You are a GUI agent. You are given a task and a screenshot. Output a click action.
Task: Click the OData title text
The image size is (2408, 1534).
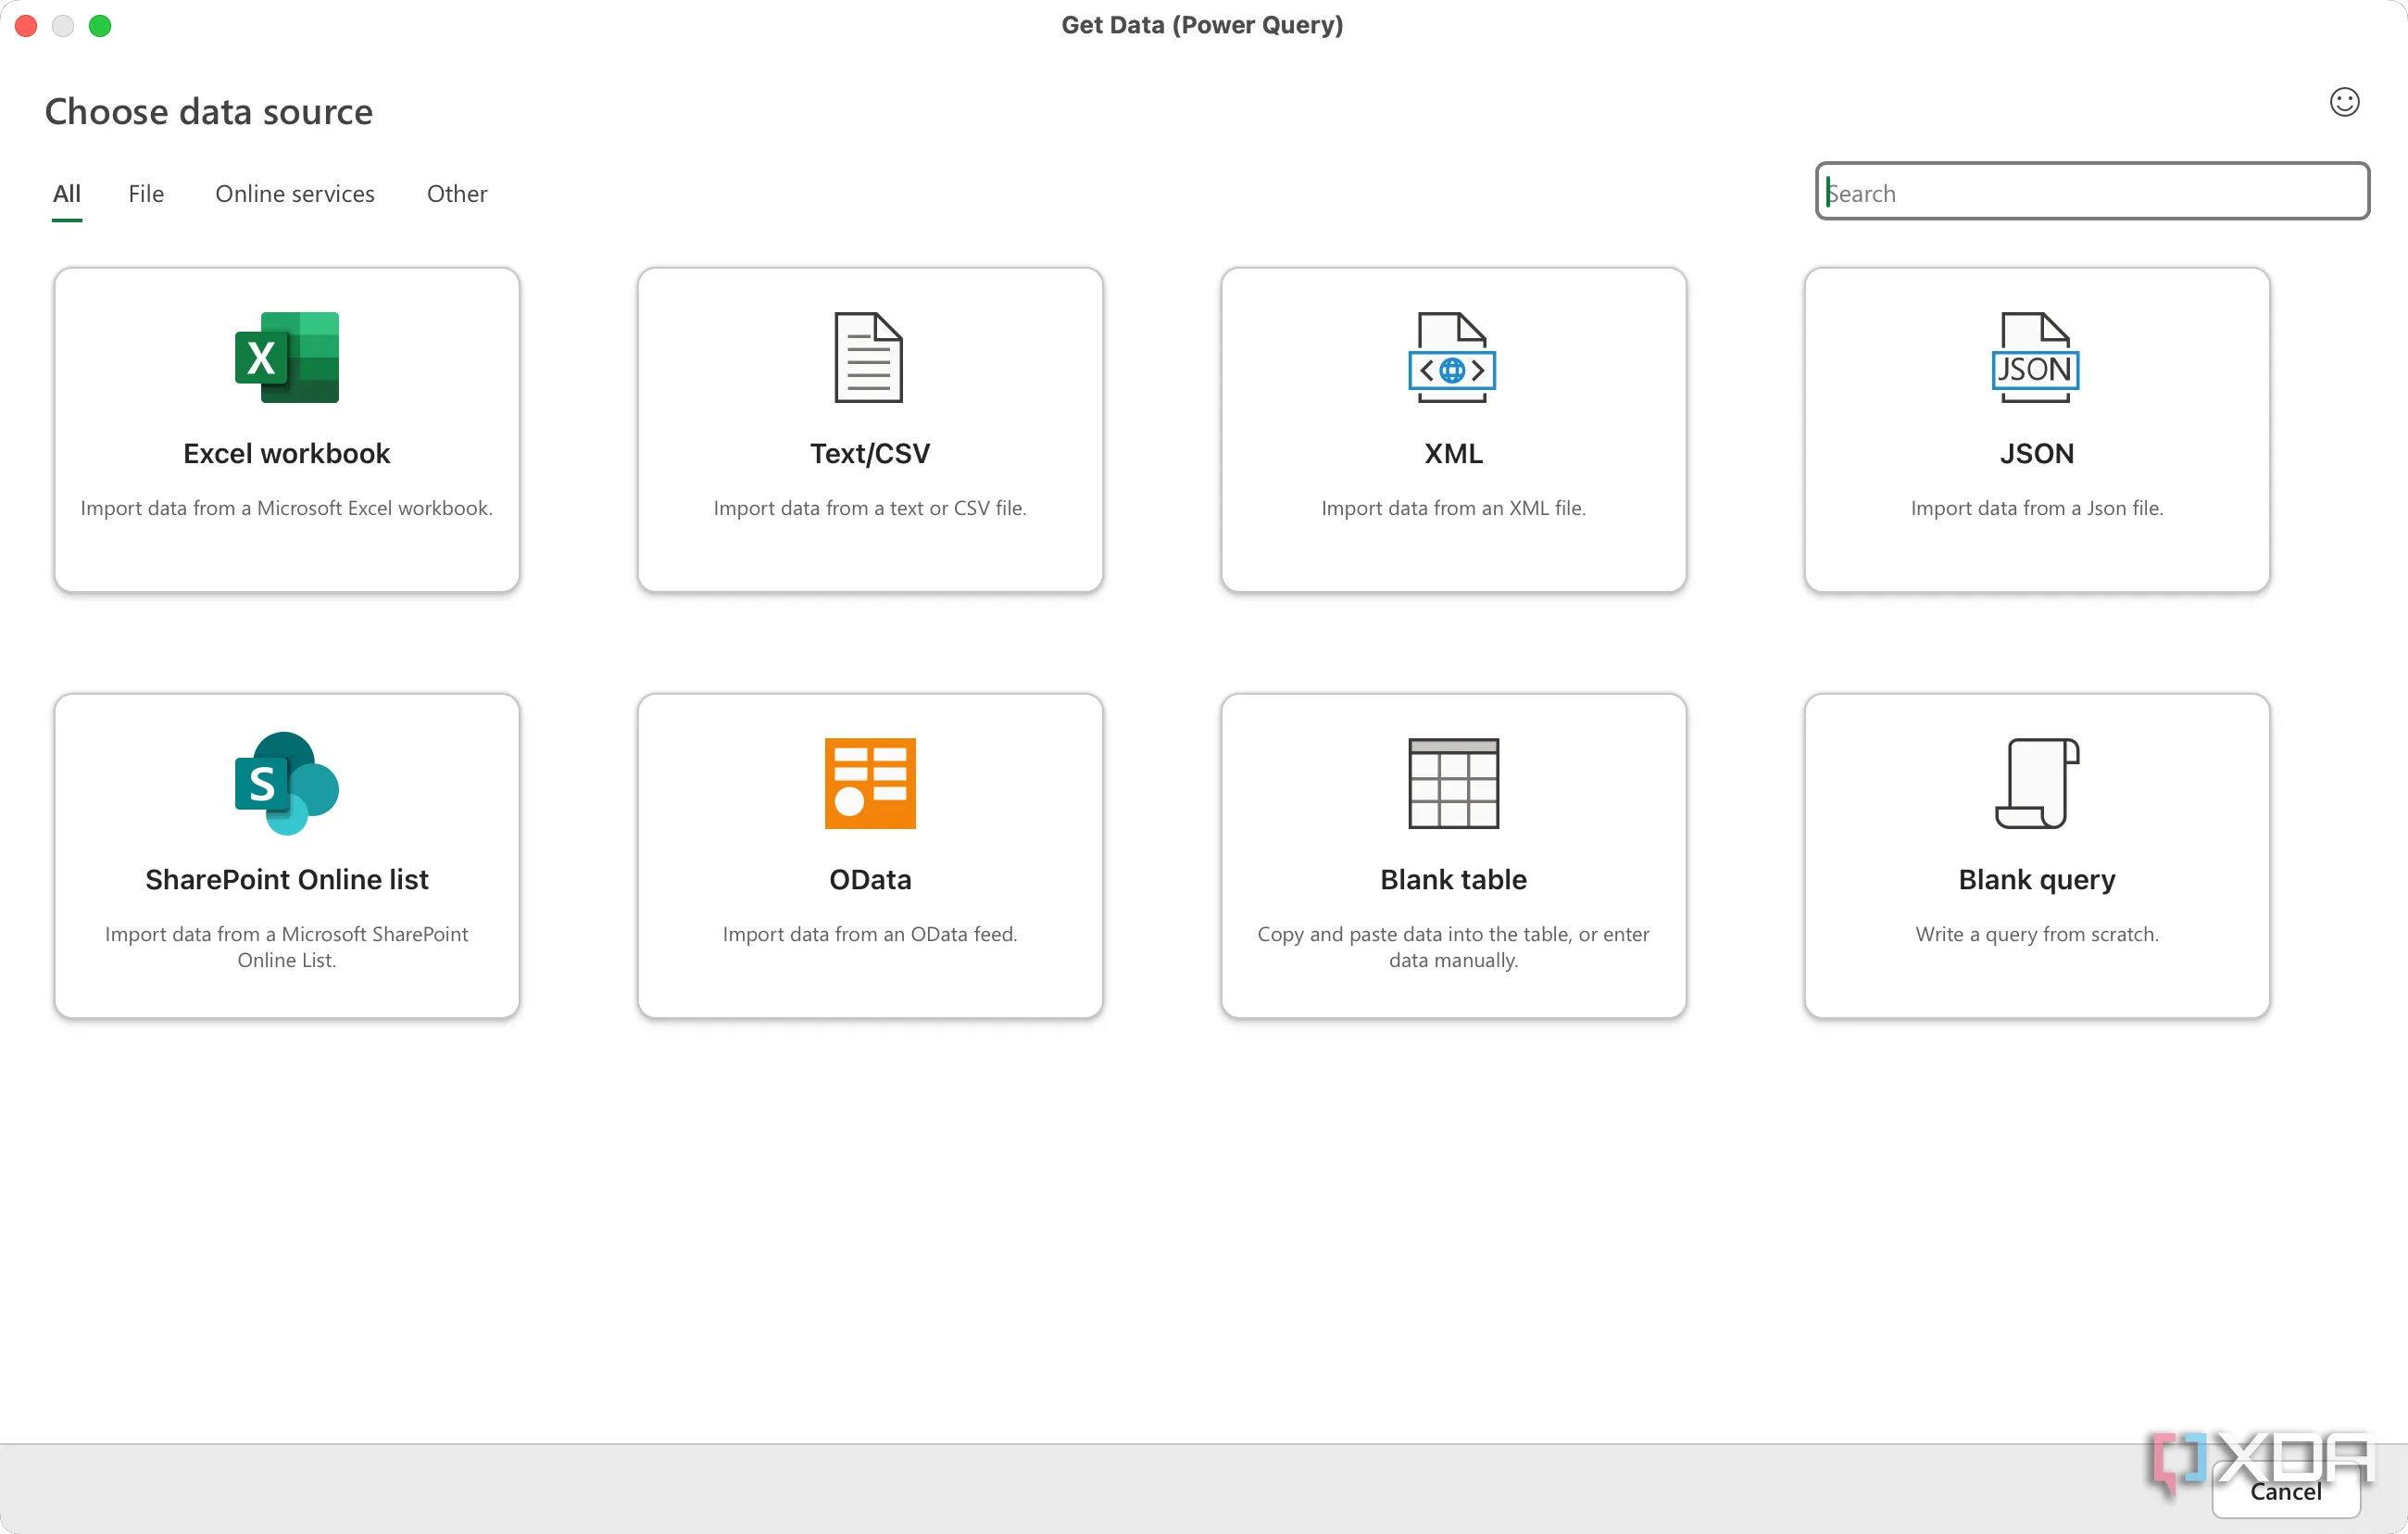(870, 879)
